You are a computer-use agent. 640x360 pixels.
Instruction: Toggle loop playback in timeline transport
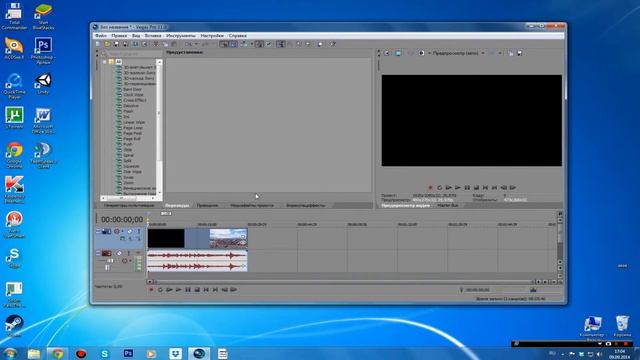tap(160, 290)
